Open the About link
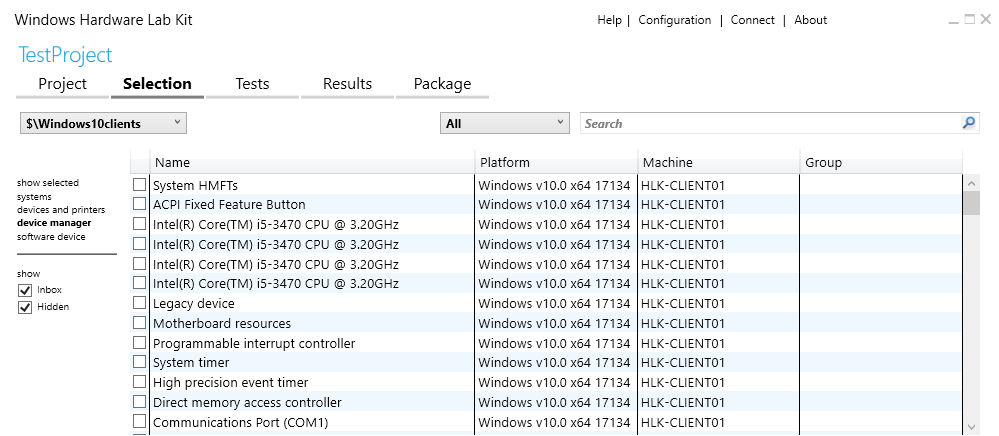 (810, 20)
